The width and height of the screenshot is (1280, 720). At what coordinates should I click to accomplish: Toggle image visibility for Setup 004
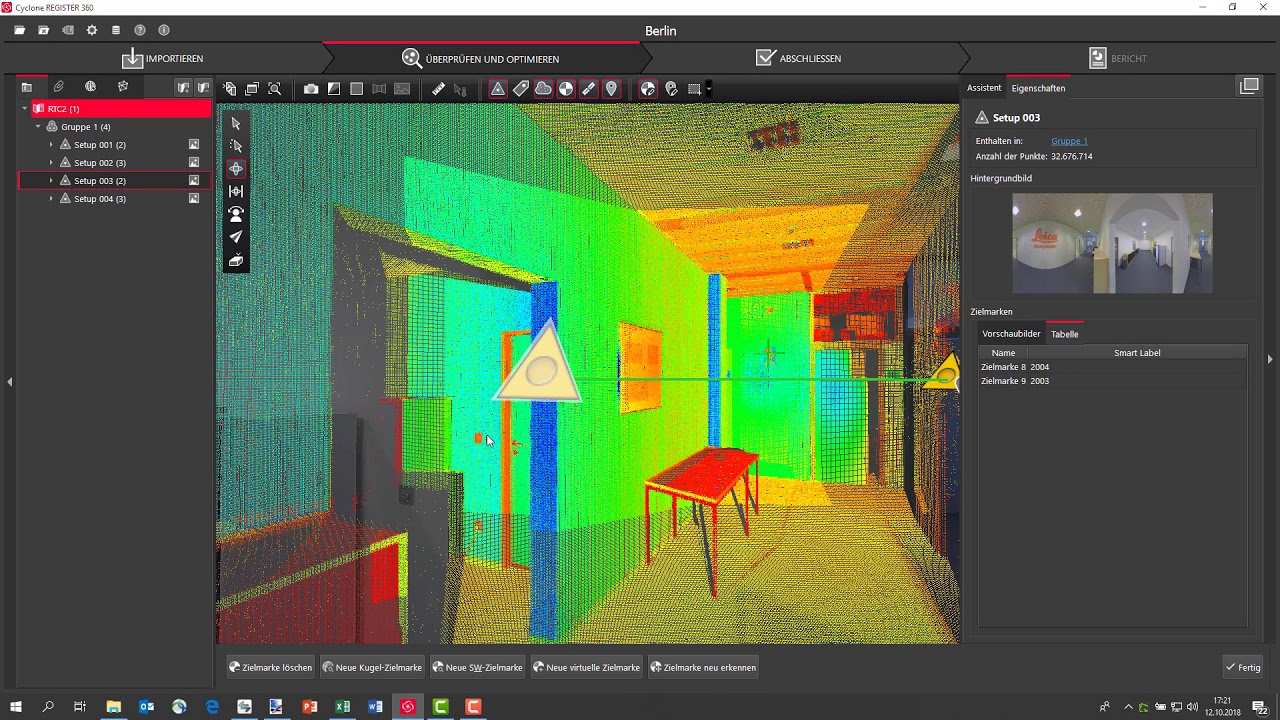point(194,199)
